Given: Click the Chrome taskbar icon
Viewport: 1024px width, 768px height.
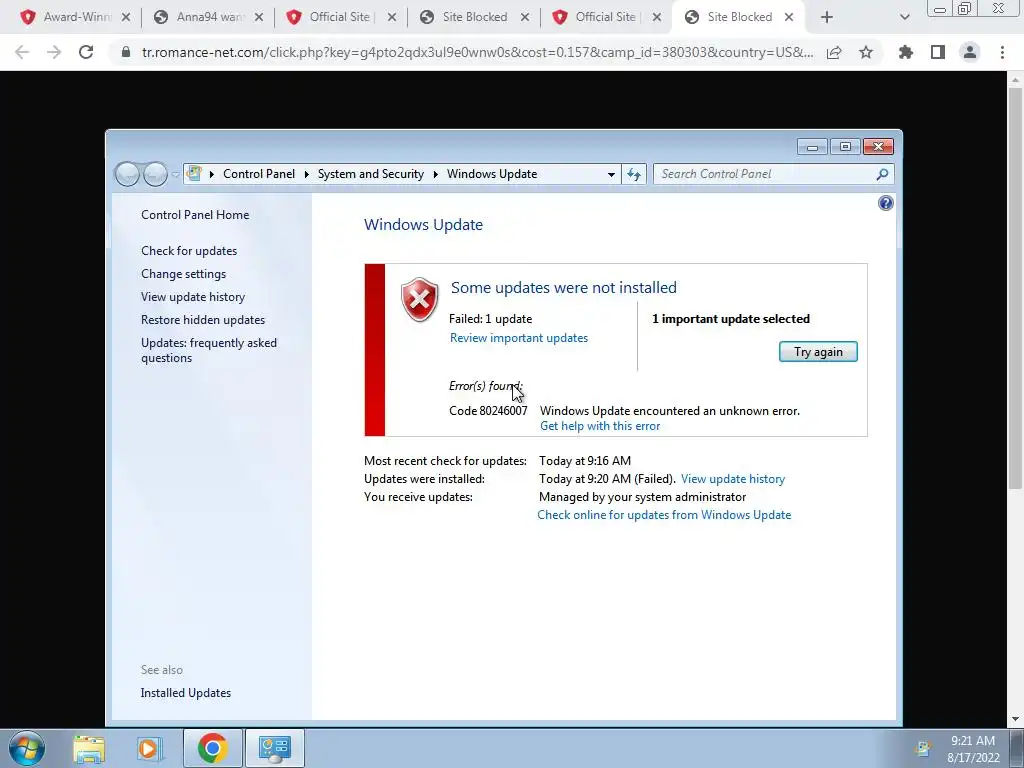Looking at the screenshot, I should click(212, 748).
